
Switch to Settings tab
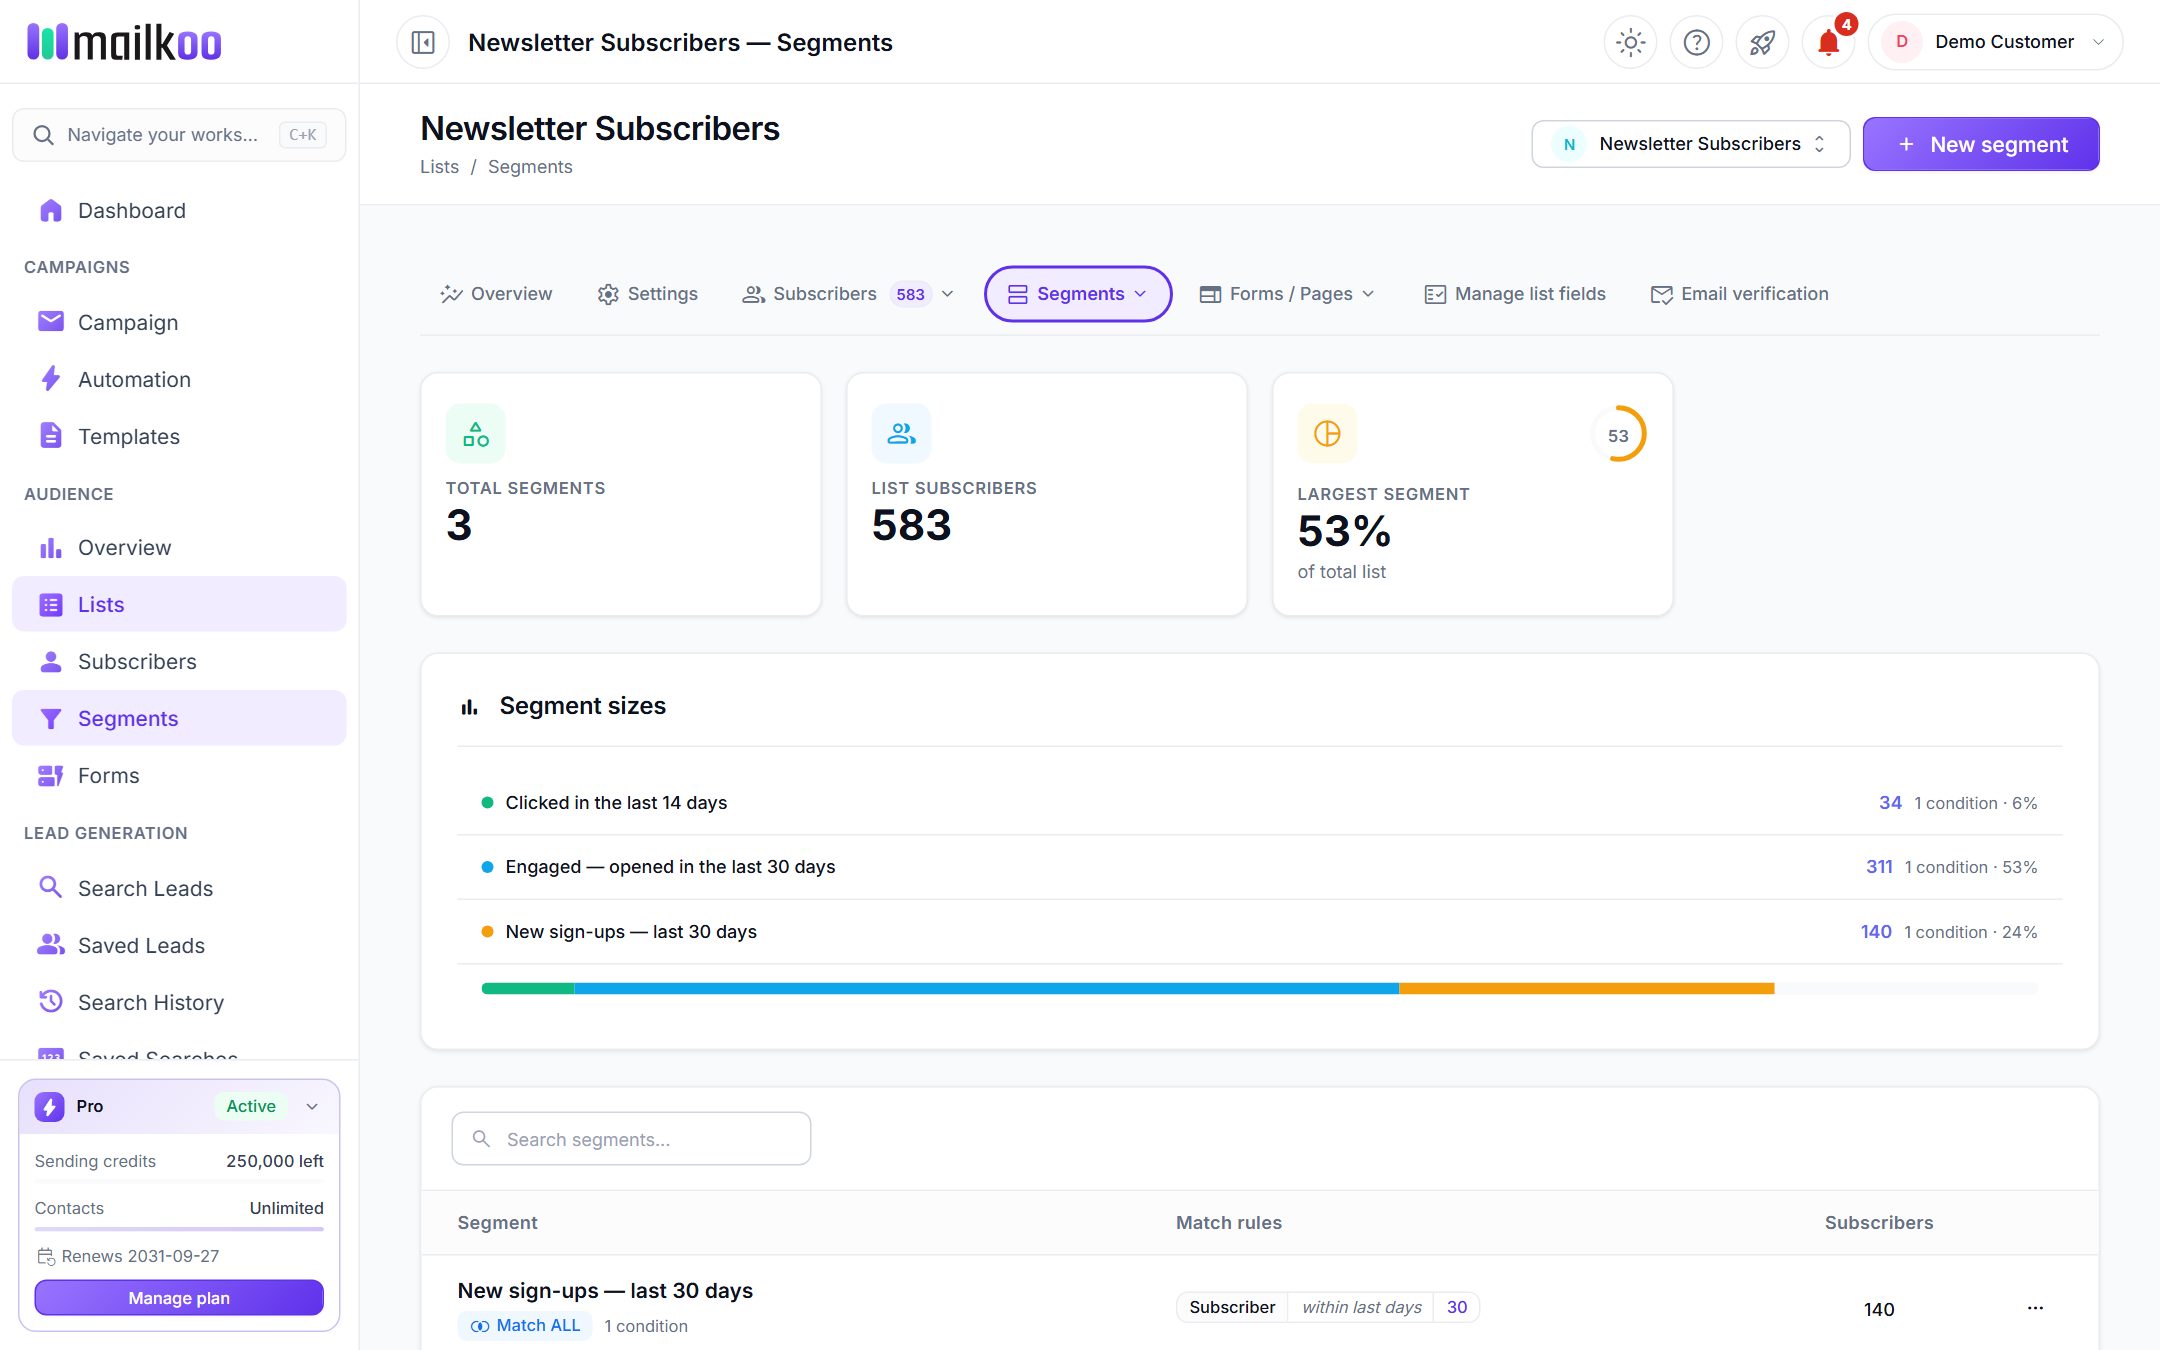(x=648, y=294)
